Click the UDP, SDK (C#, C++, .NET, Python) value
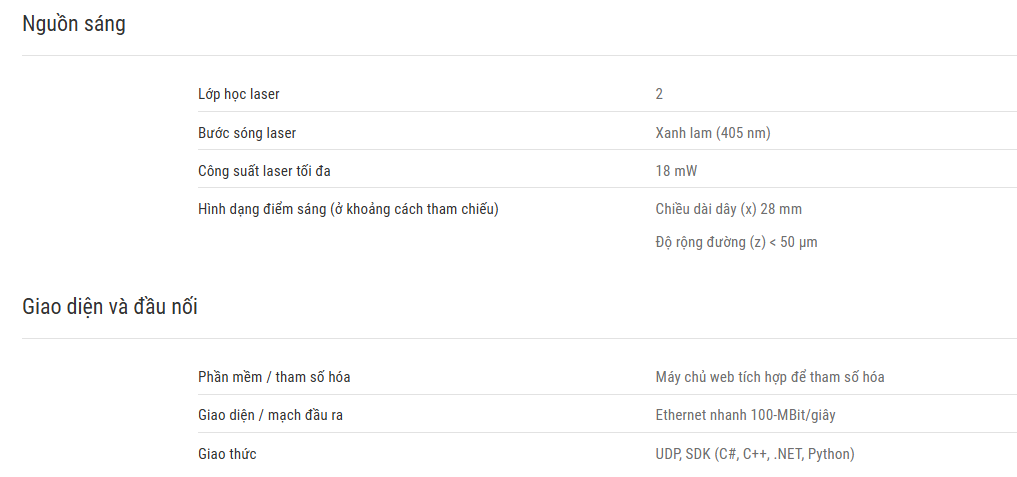The image size is (1017, 477). [755, 454]
